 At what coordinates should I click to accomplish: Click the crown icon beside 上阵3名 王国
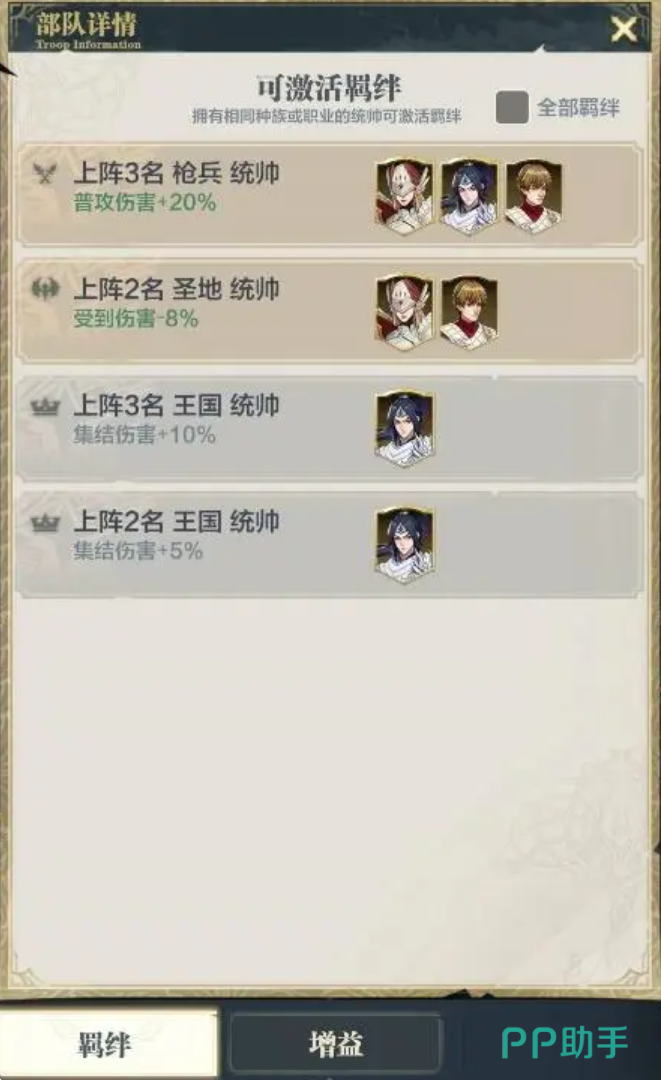(x=45, y=406)
